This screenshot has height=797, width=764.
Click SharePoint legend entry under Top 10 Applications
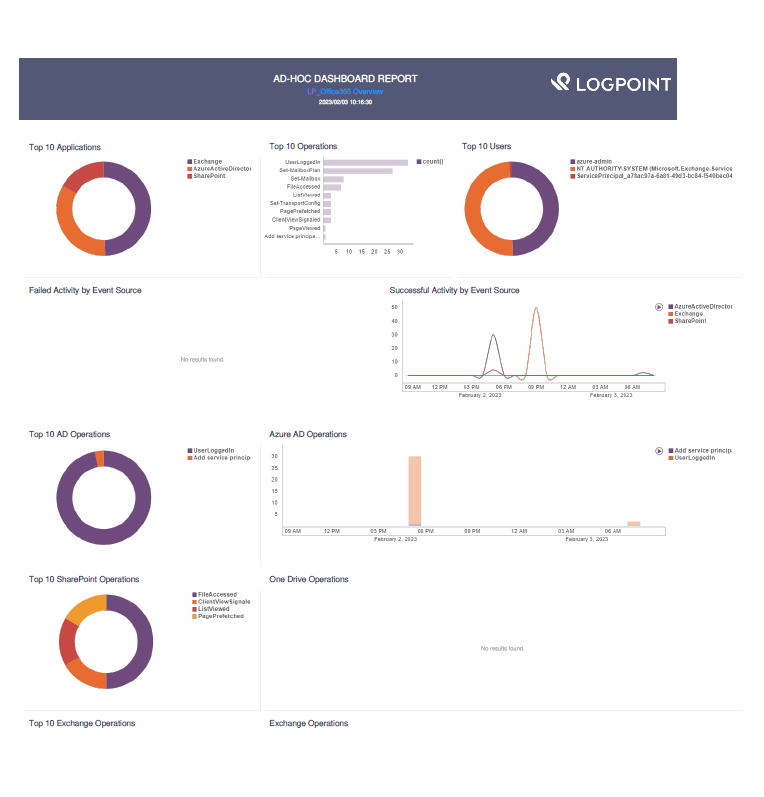point(206,176)
